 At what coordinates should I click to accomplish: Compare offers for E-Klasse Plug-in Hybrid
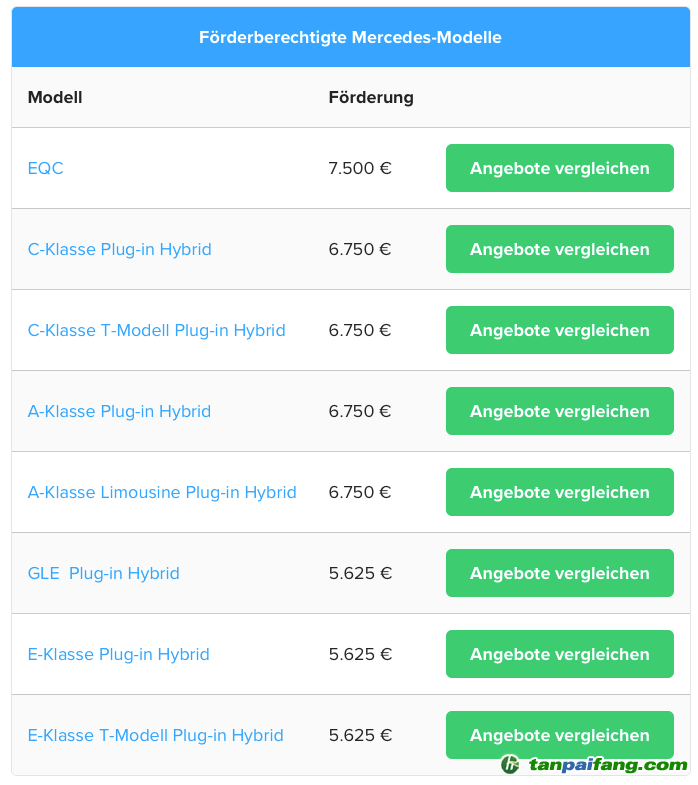pyautogui.click(x=560, y=655)
